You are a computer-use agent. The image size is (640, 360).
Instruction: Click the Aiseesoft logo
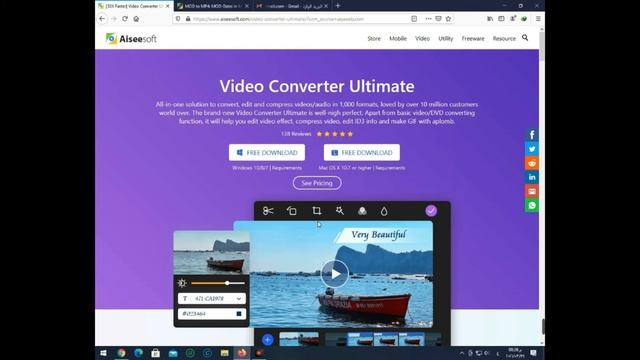pyautogui.click(x=131, y=38)
